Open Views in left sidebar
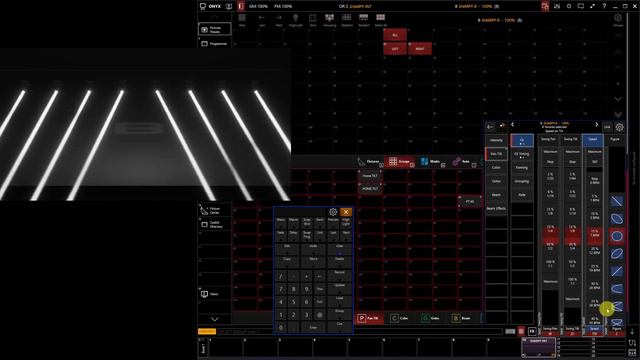This screenshot has width=640, height=360. pos(215,294)
